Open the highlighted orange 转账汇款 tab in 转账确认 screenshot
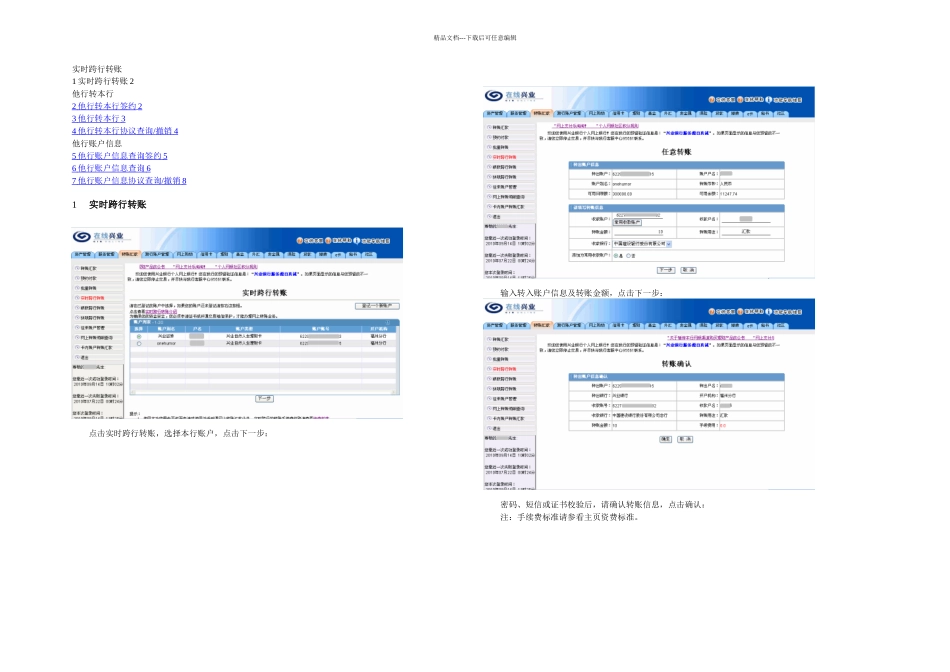 tap(541, 325)
